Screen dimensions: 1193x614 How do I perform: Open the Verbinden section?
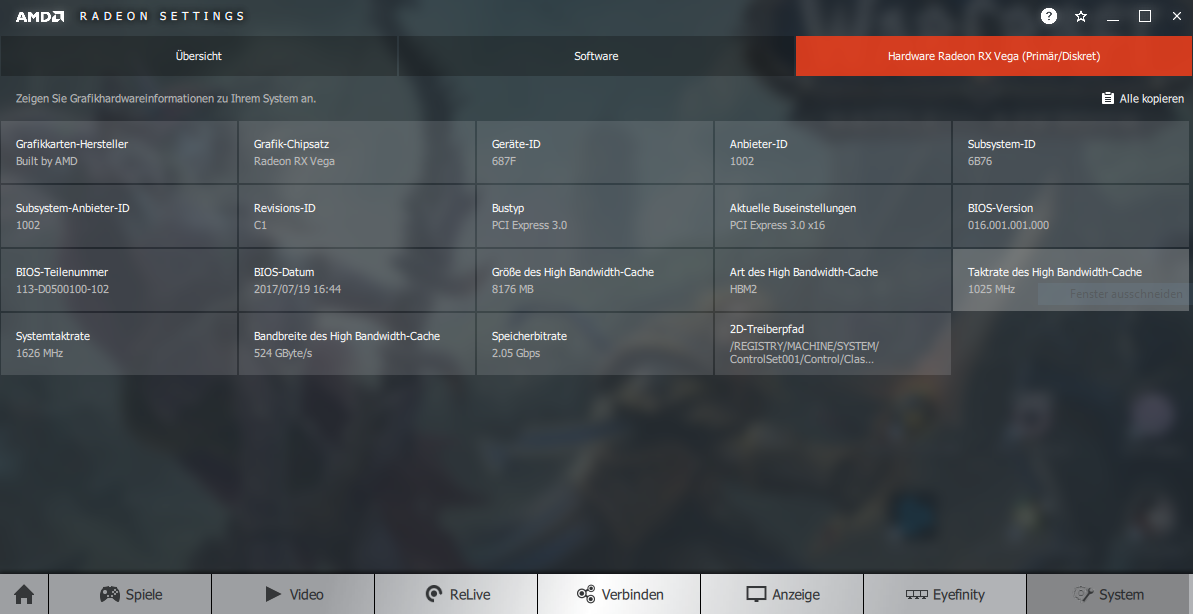(x=619, y=594)
